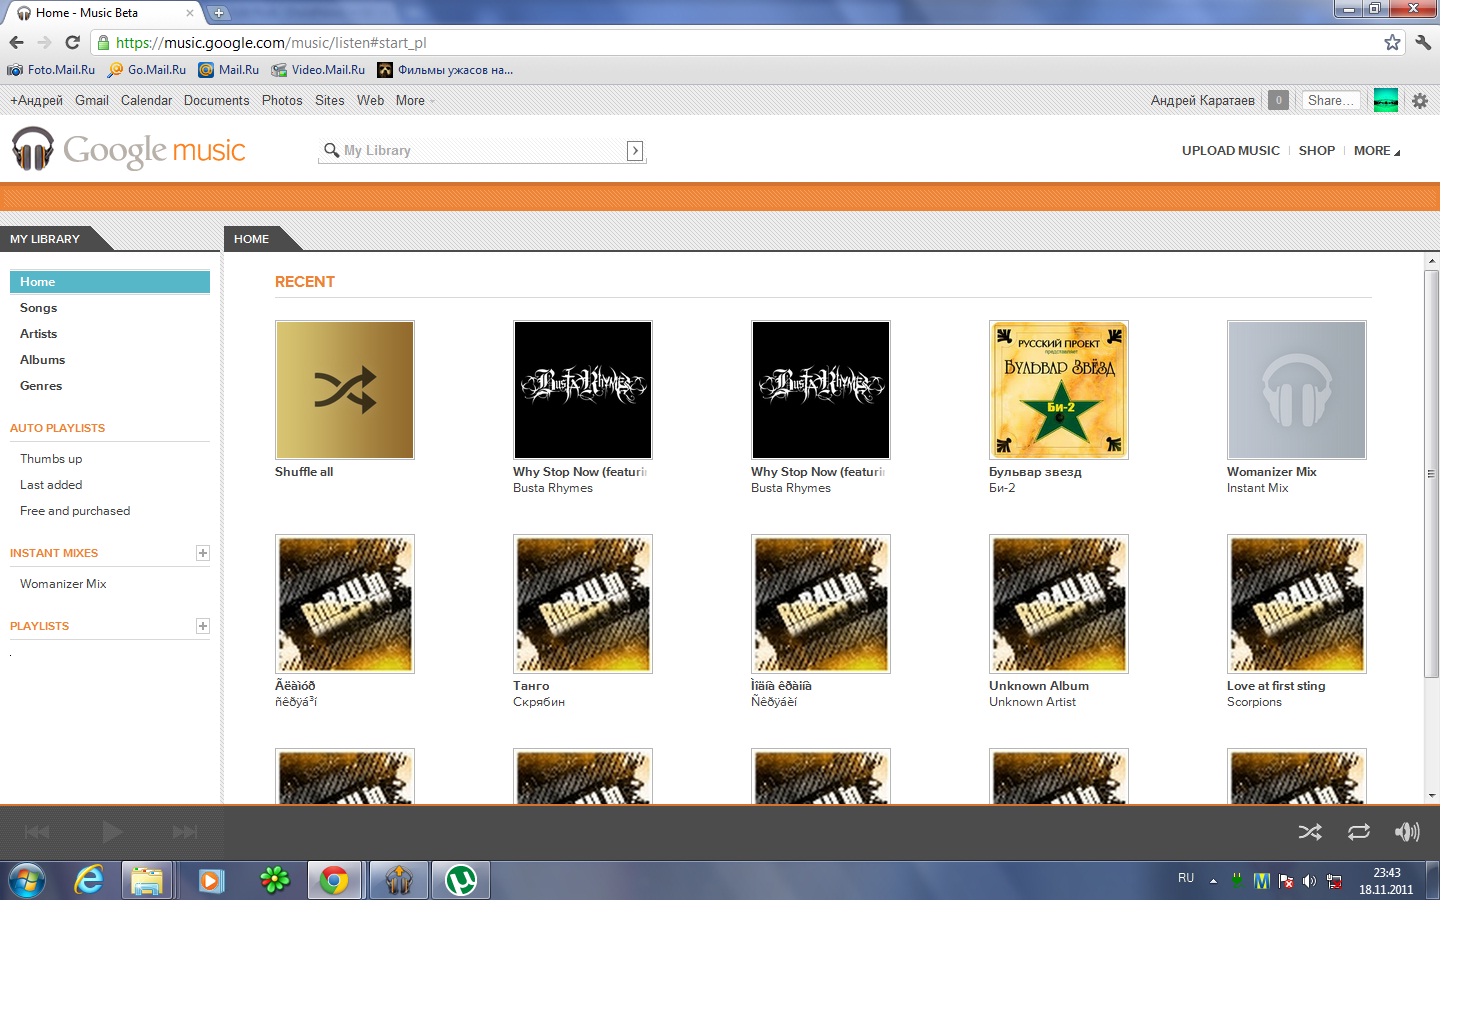Expand the MORE dropdown in header
The image size is (1459, 1028).
pyautogui.click(x=1377, y=150)
